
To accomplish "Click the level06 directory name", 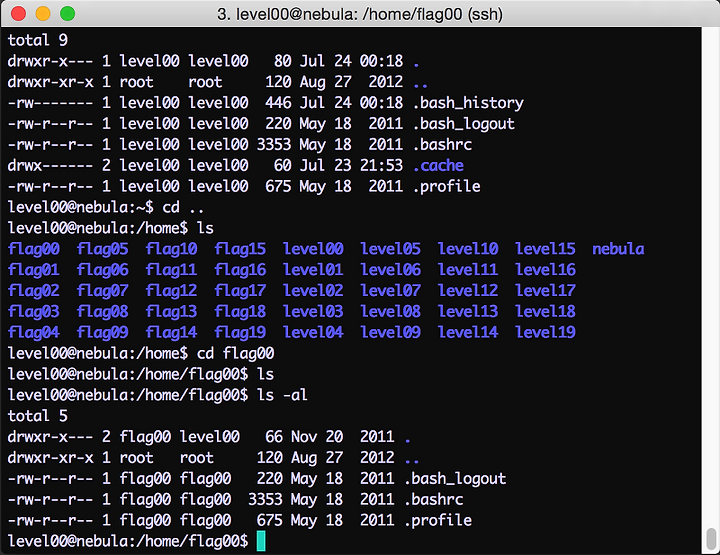I will pos(391,269).
